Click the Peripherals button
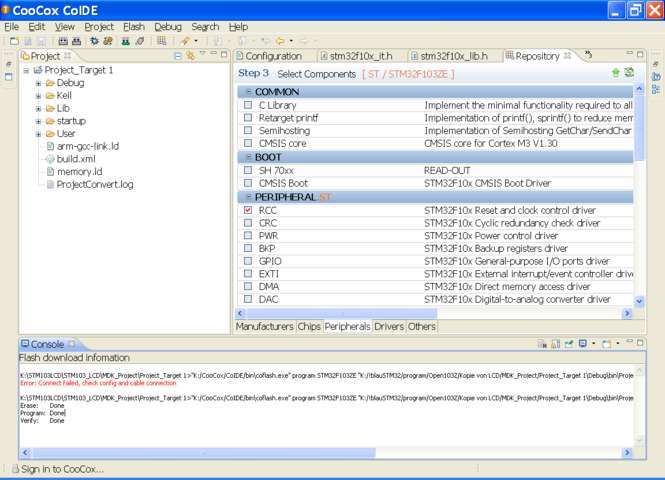Screen dimensions: 665x480 point(347,327)
